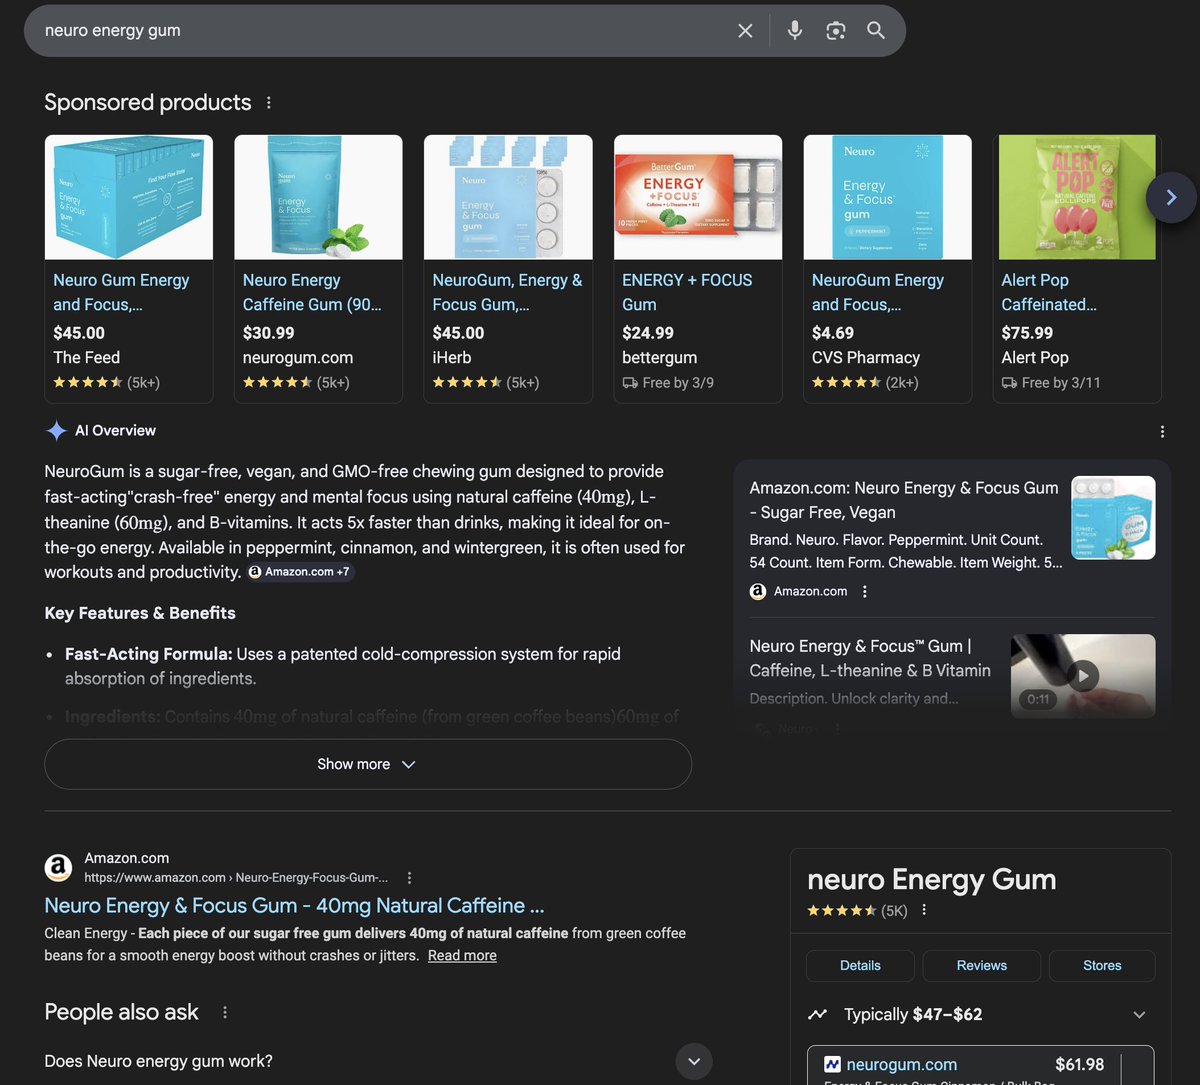Click the neuro Energy Gum panel title
Image resolution: width=1200 pixels, height=1085 pixels.
pyautogui.click(x=931, y=880)
